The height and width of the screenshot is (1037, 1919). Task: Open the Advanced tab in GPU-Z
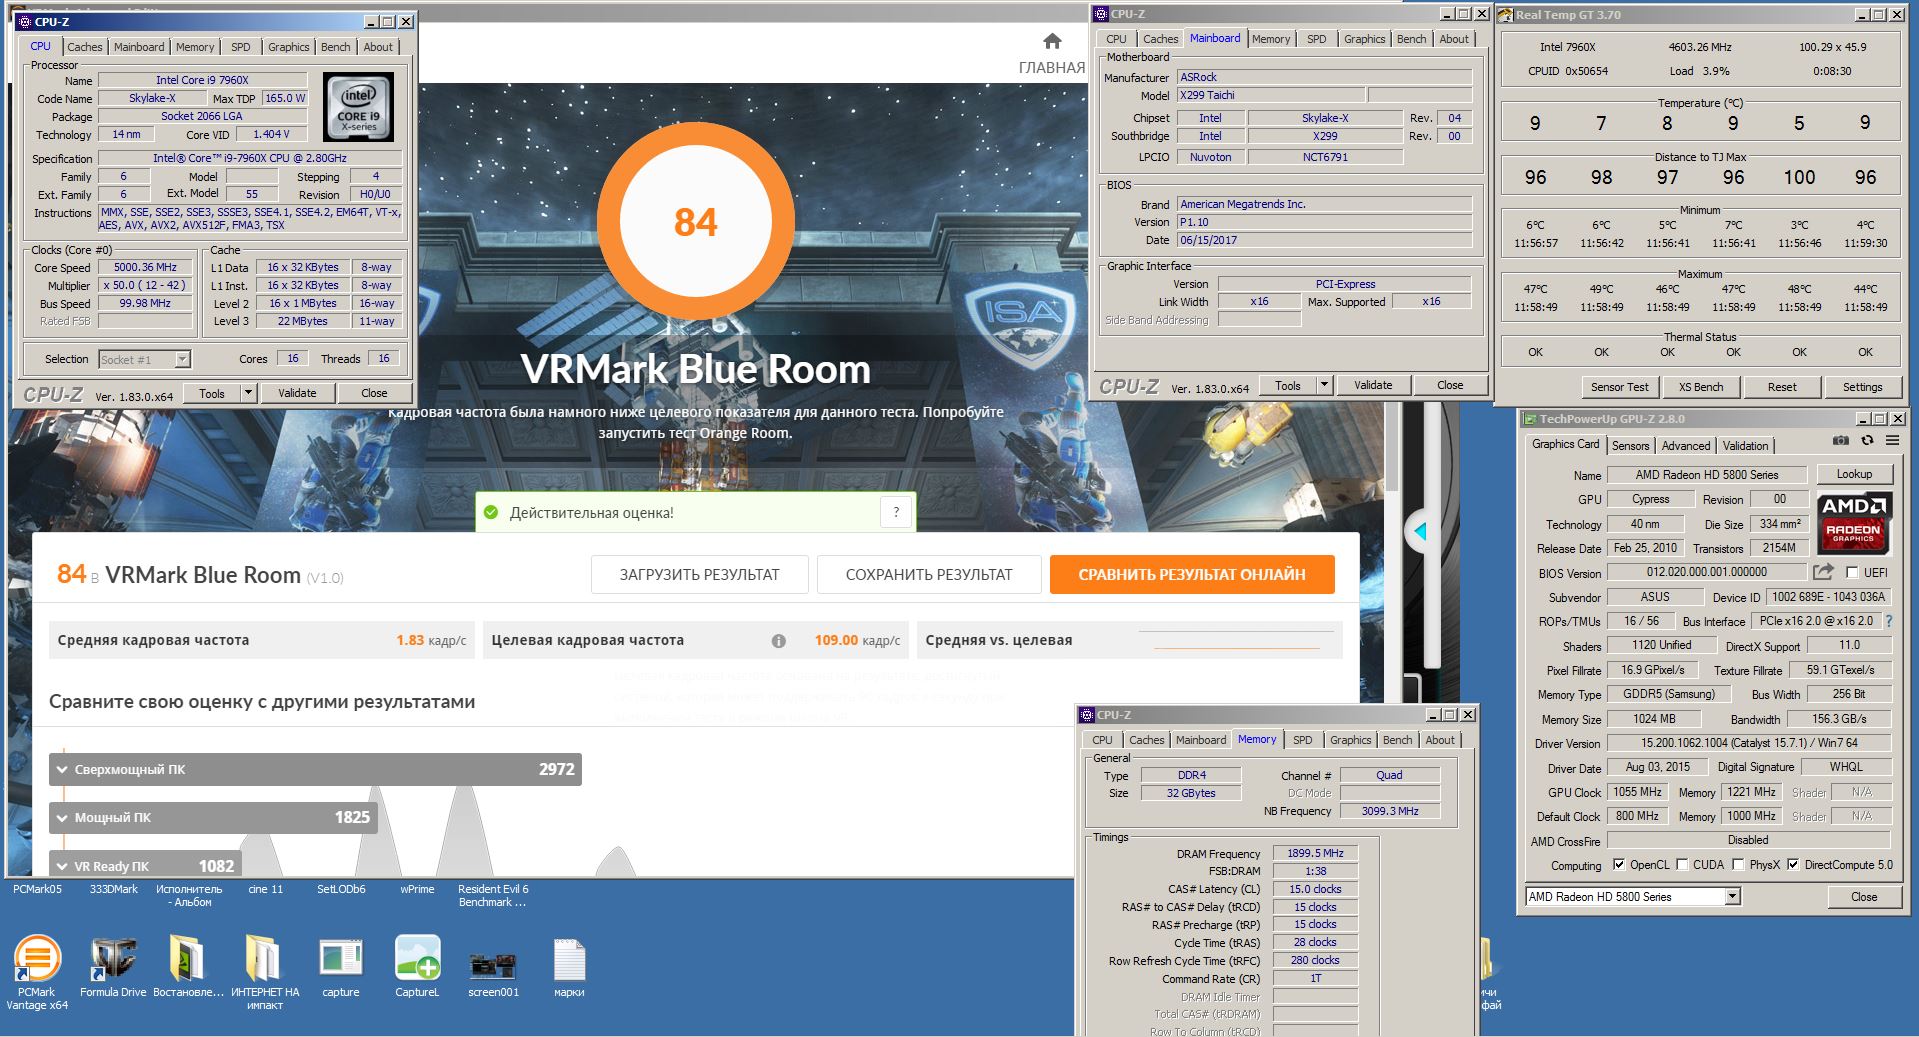(x=1686, y=446)
